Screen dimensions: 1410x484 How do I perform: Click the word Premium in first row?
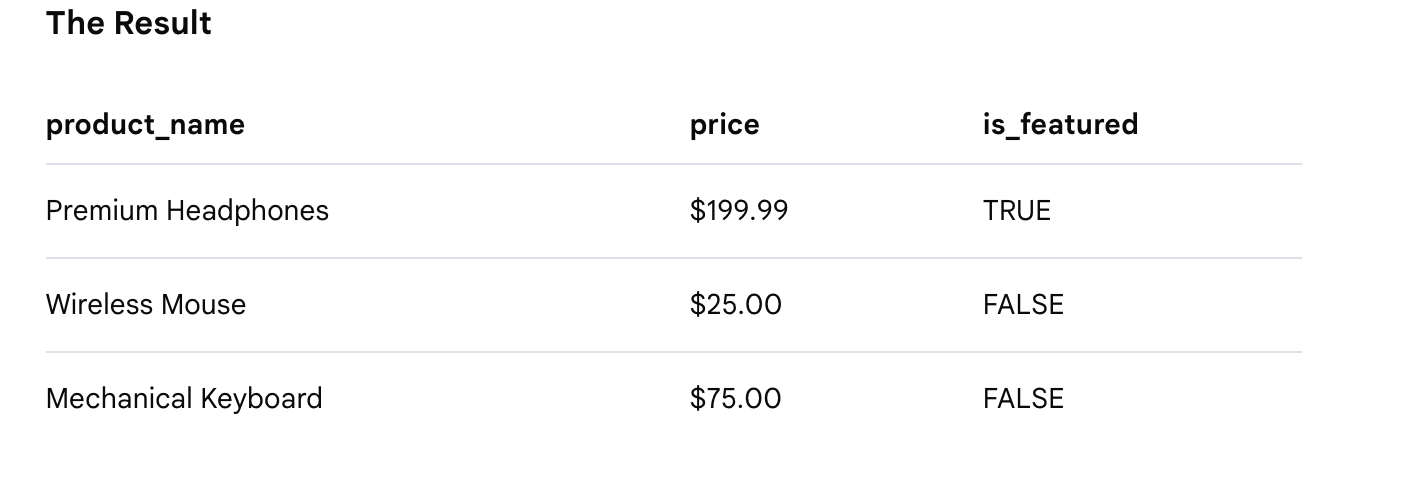102,211
